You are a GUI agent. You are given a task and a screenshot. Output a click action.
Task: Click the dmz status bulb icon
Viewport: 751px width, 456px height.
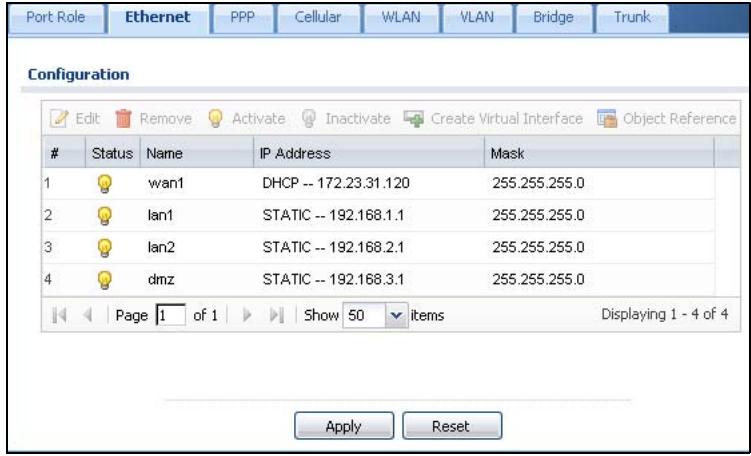105,280
